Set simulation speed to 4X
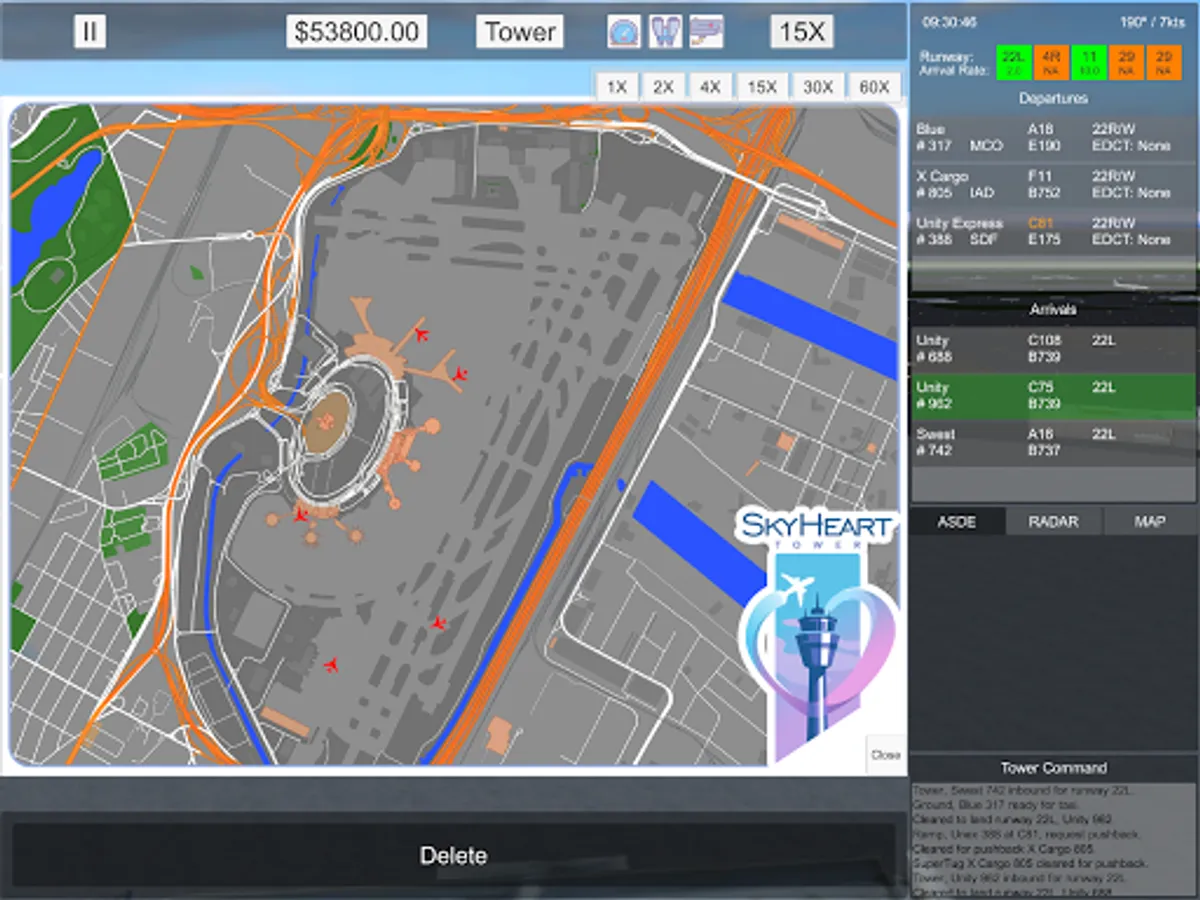This screenshot has height=900, width=1200. tap(710, 87)
